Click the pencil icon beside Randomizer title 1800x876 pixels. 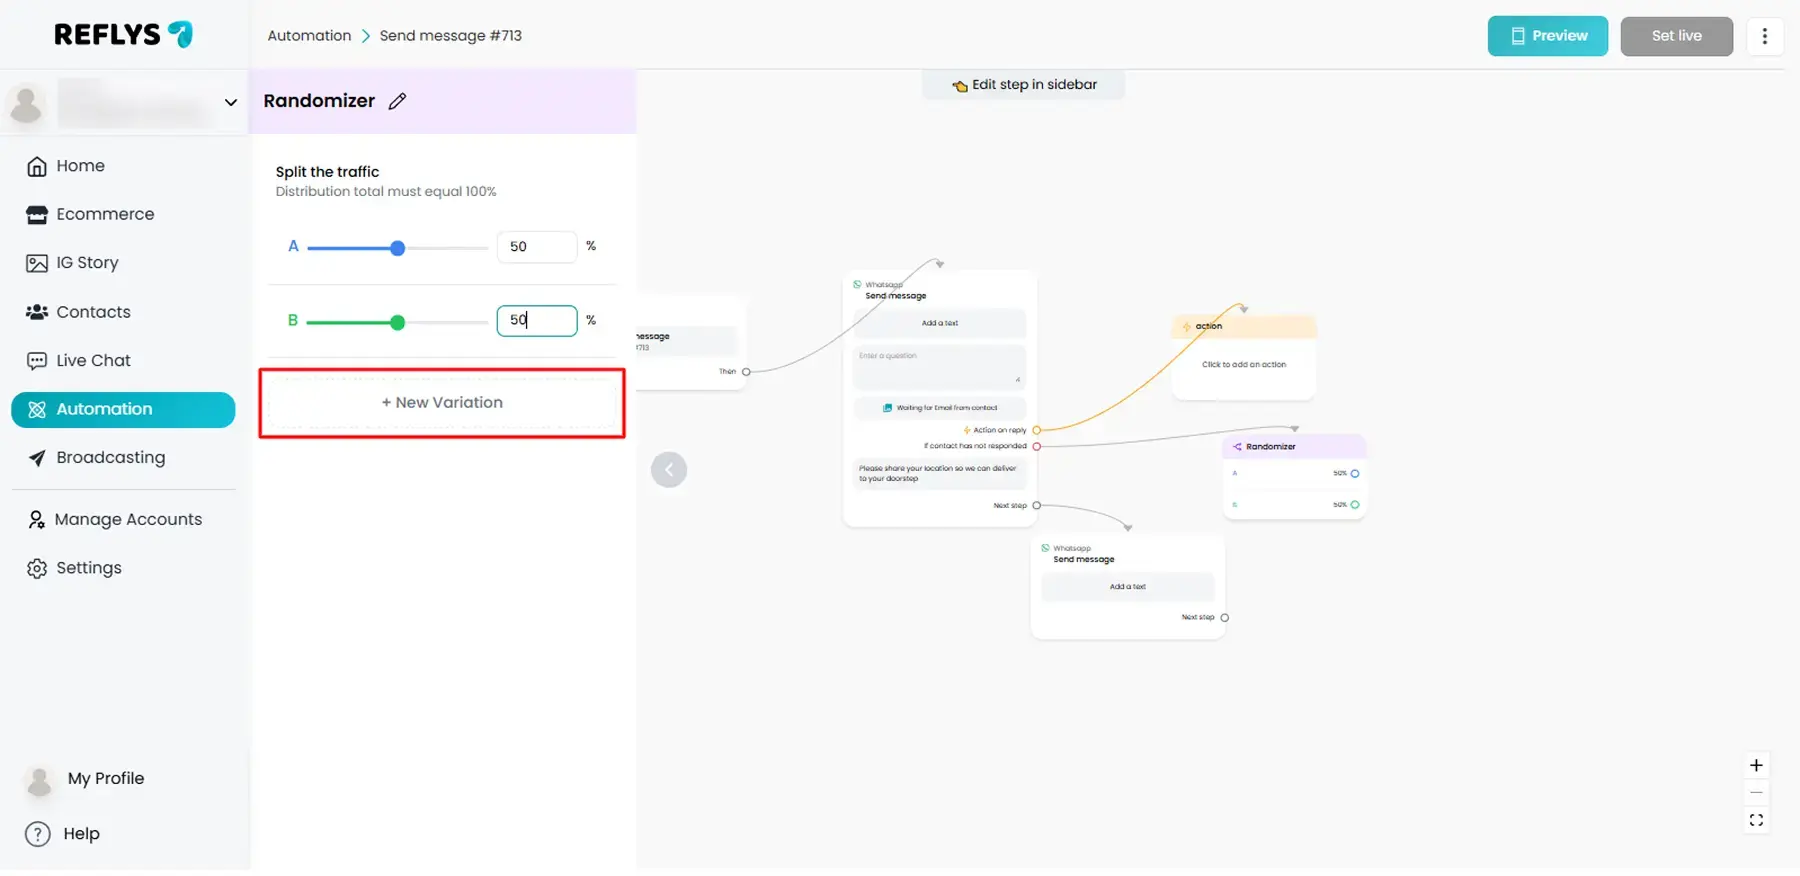[x=397, y=101]
